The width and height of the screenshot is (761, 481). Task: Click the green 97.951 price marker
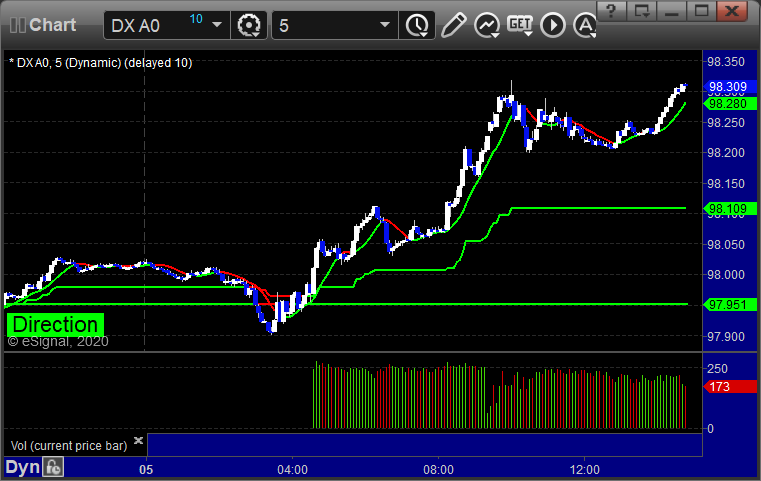[x=730, y=305]
